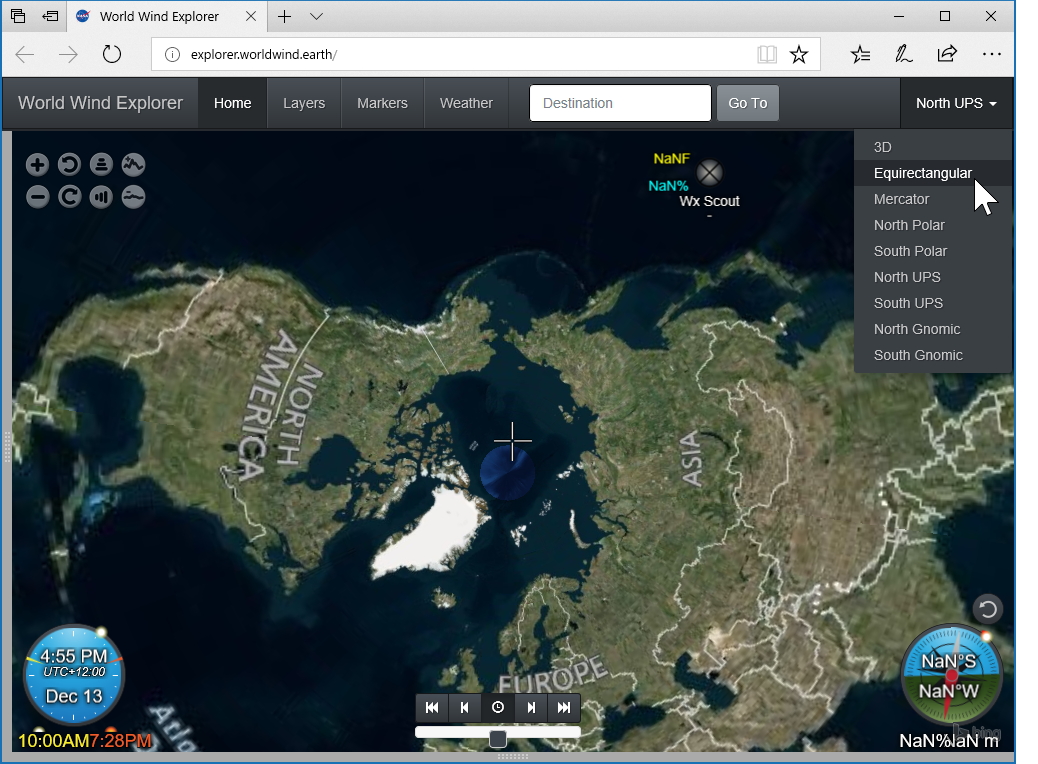Screen dimensions: 1038x764
Task: Select North Polar projection
Action: click(x=933, y=225)
